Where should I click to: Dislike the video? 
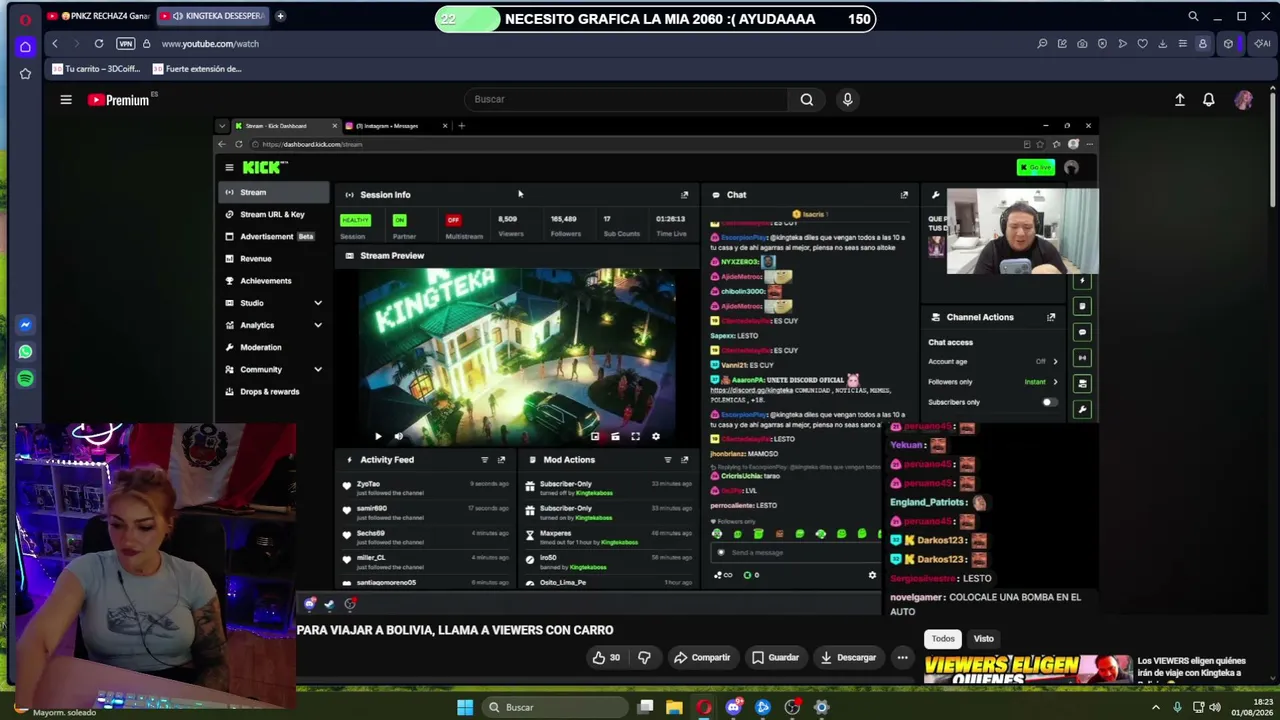pyautogui.click(x=644, y=657)
